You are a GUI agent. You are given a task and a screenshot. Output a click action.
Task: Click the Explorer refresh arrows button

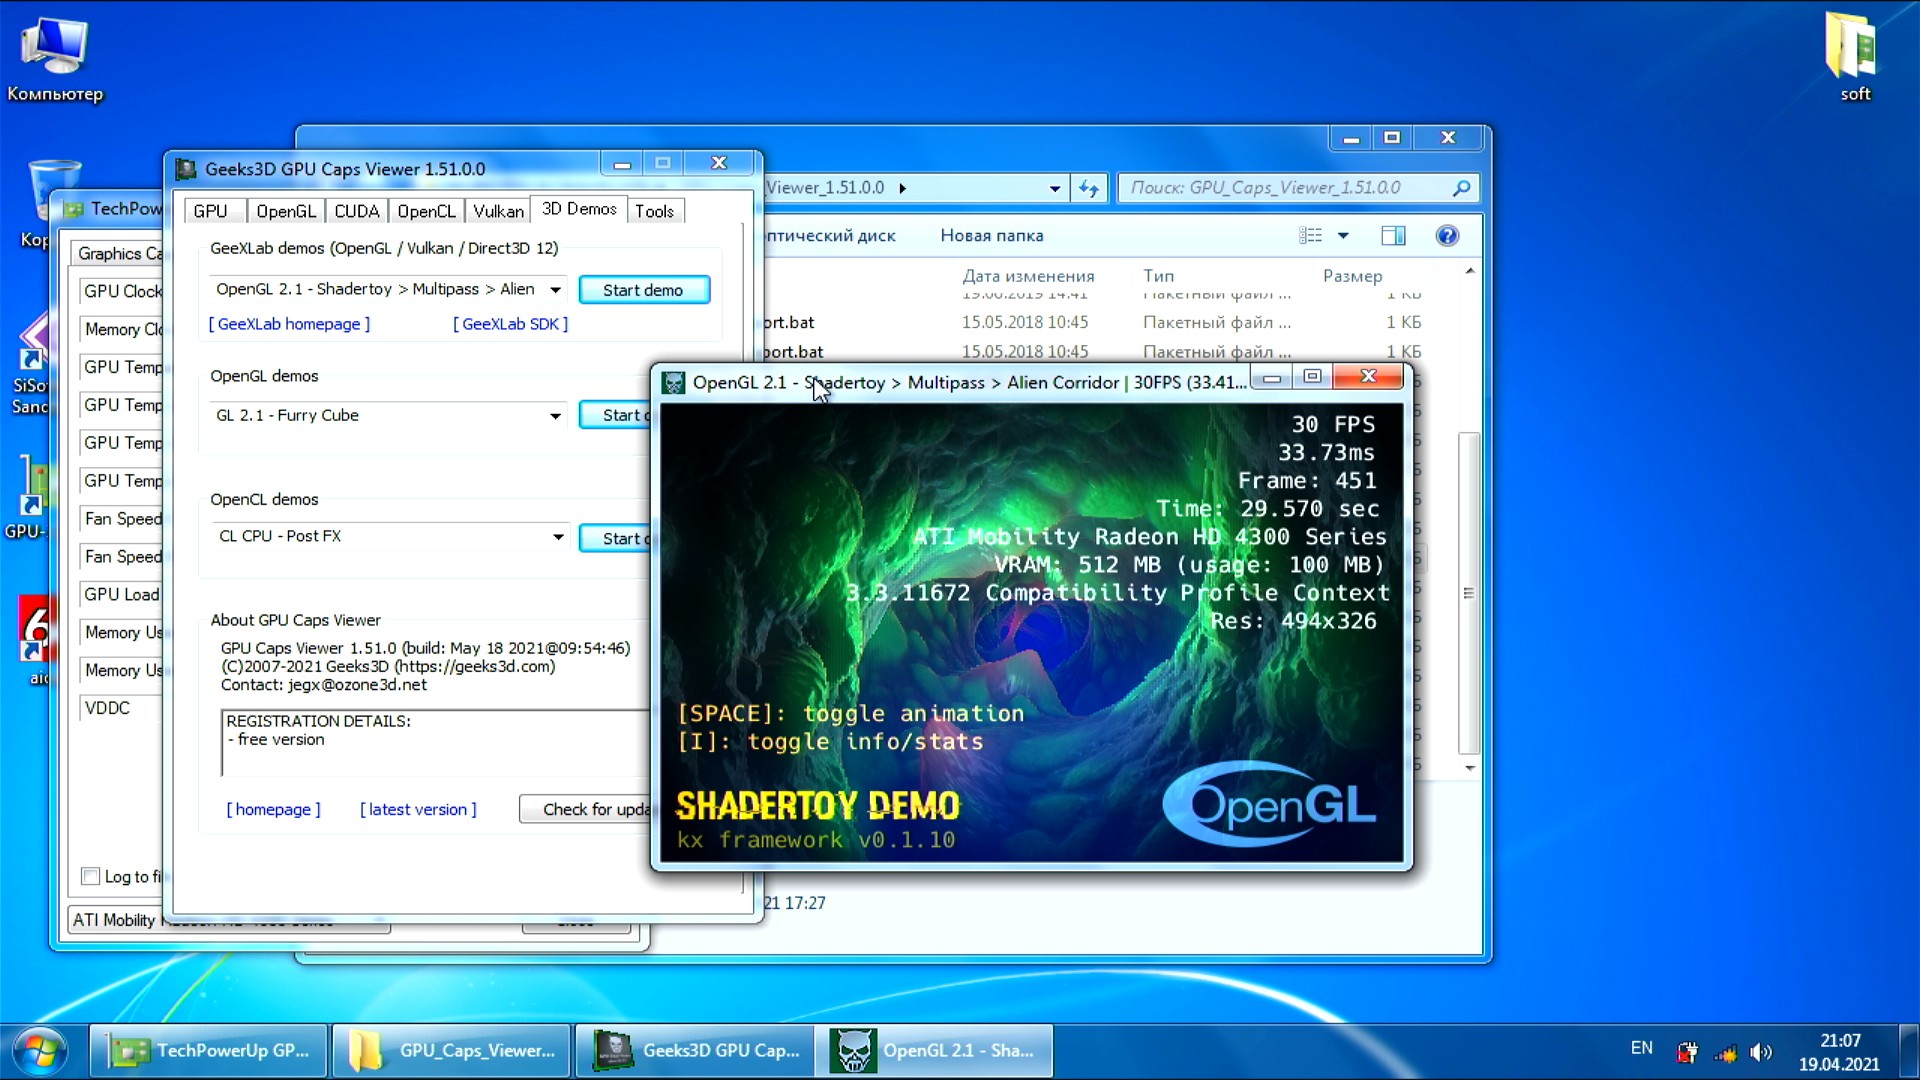coord(1088,188)
